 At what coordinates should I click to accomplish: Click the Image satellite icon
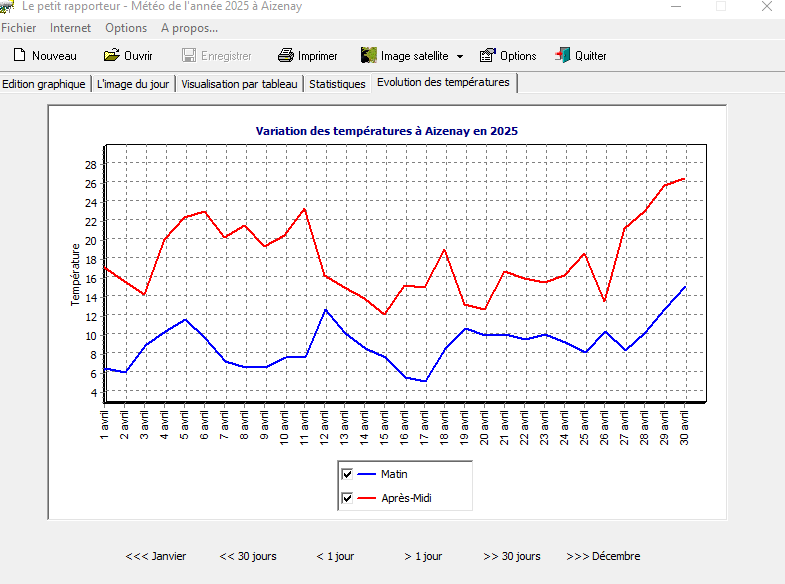click(368, 56)
